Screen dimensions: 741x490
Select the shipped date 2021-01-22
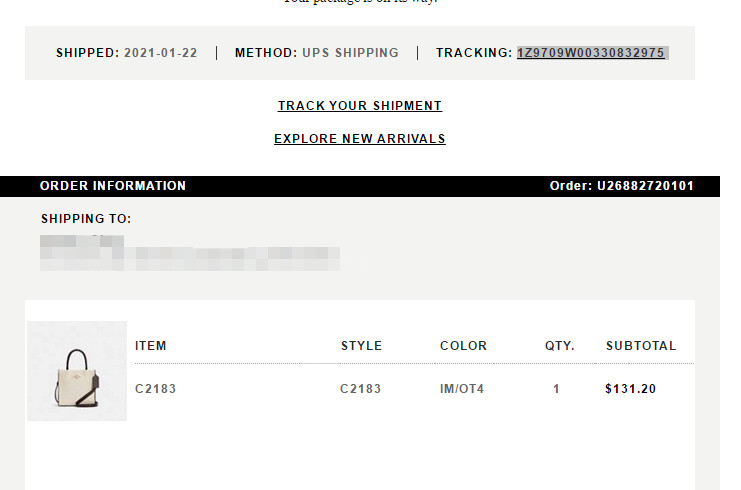click(x=160, y=53)
